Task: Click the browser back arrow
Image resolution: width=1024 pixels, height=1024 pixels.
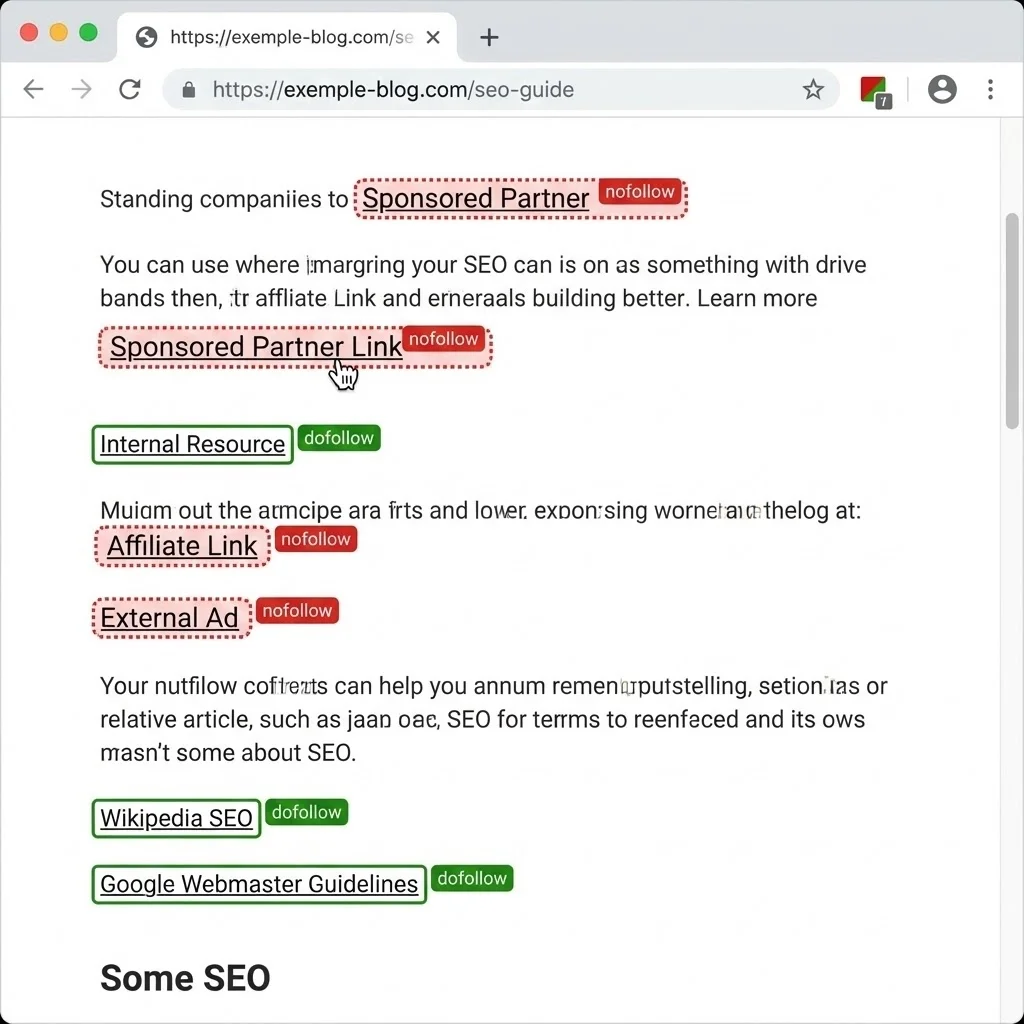Action: (33, 89)
